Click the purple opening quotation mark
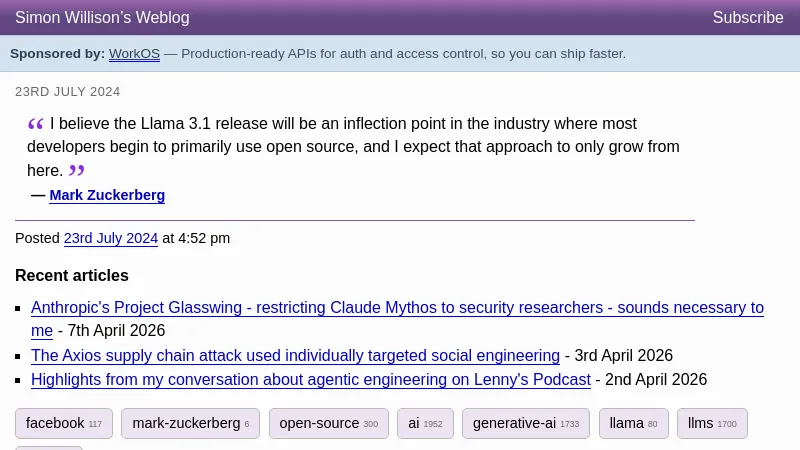Viewport: 800px width, 450px height. point(35,125)
